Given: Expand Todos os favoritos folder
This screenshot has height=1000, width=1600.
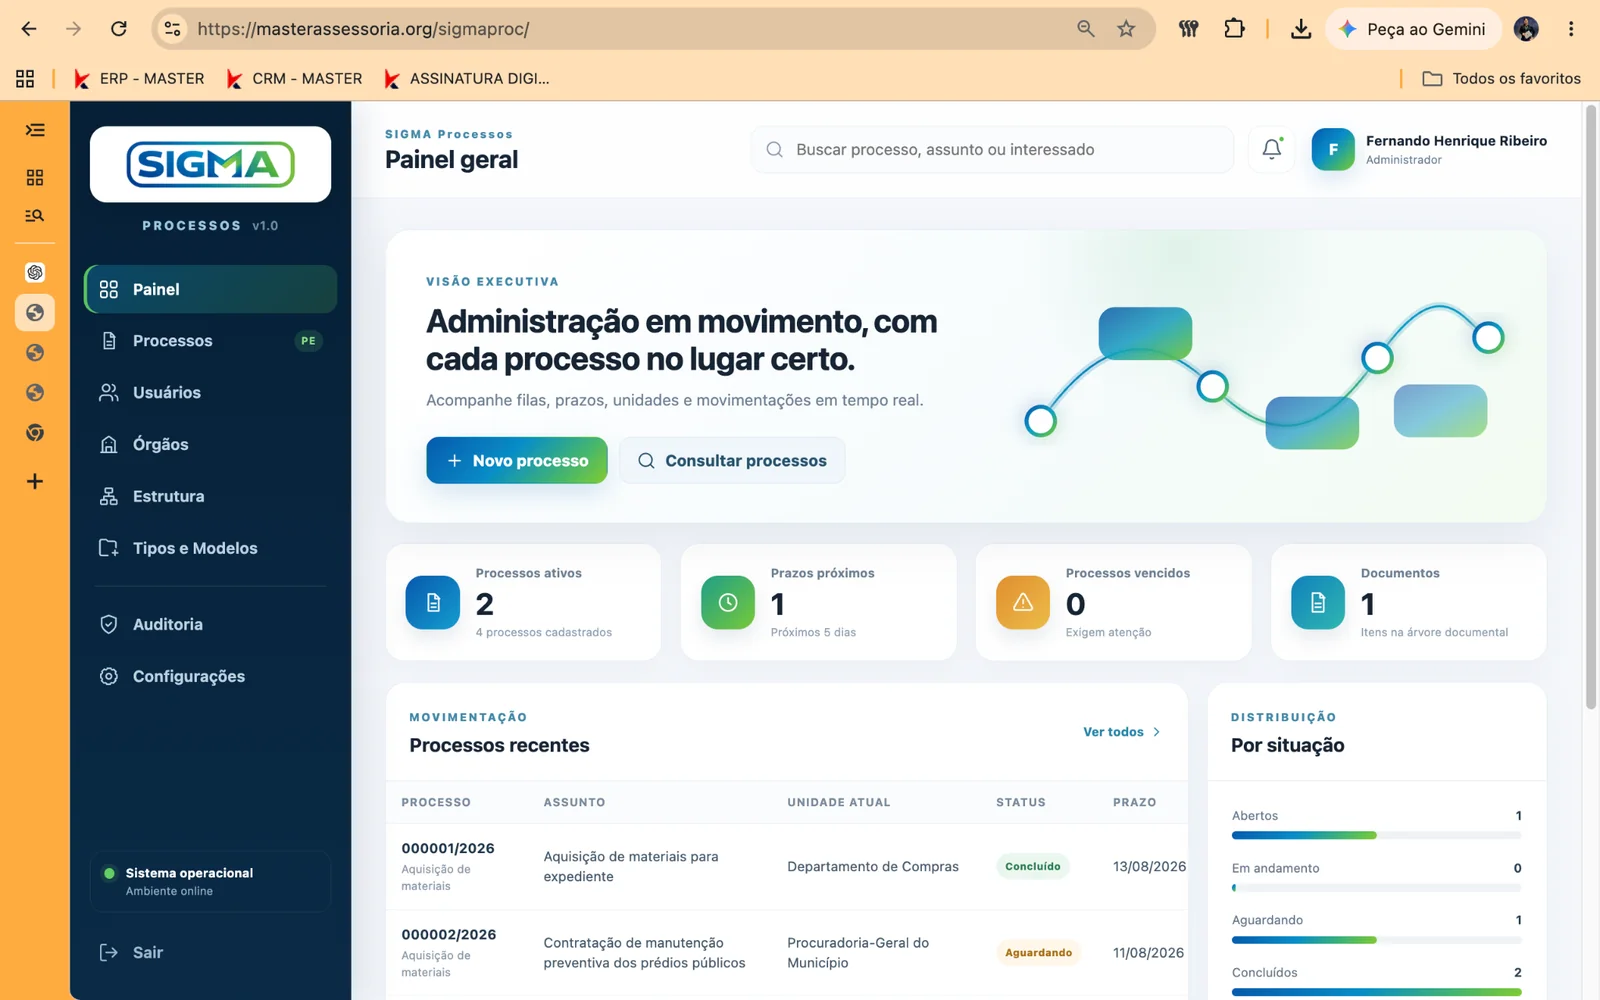Looking at the screenshot, I should (1501, 78).
